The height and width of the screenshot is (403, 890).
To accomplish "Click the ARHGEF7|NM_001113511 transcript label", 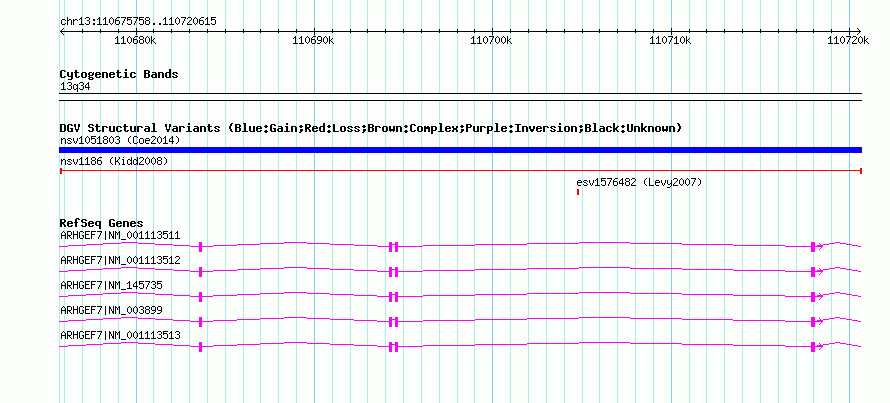I will [120, 235].
